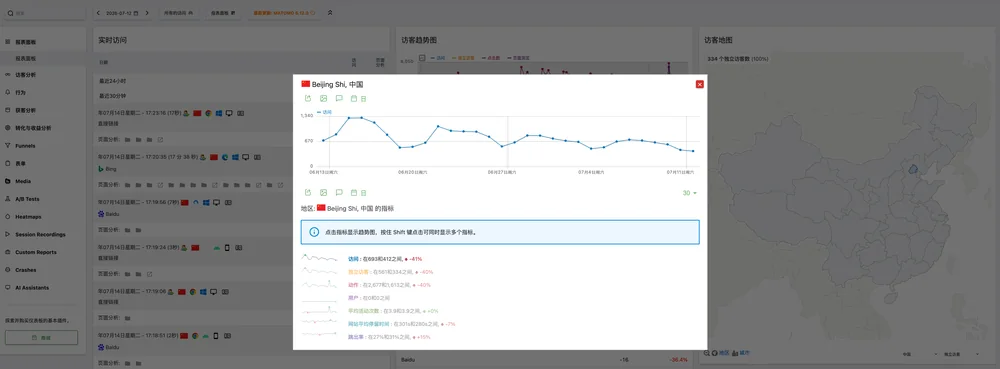This screenshot has width=1000, height=369.
Task: Go to previous date with the left arrow
Action: 98,13
